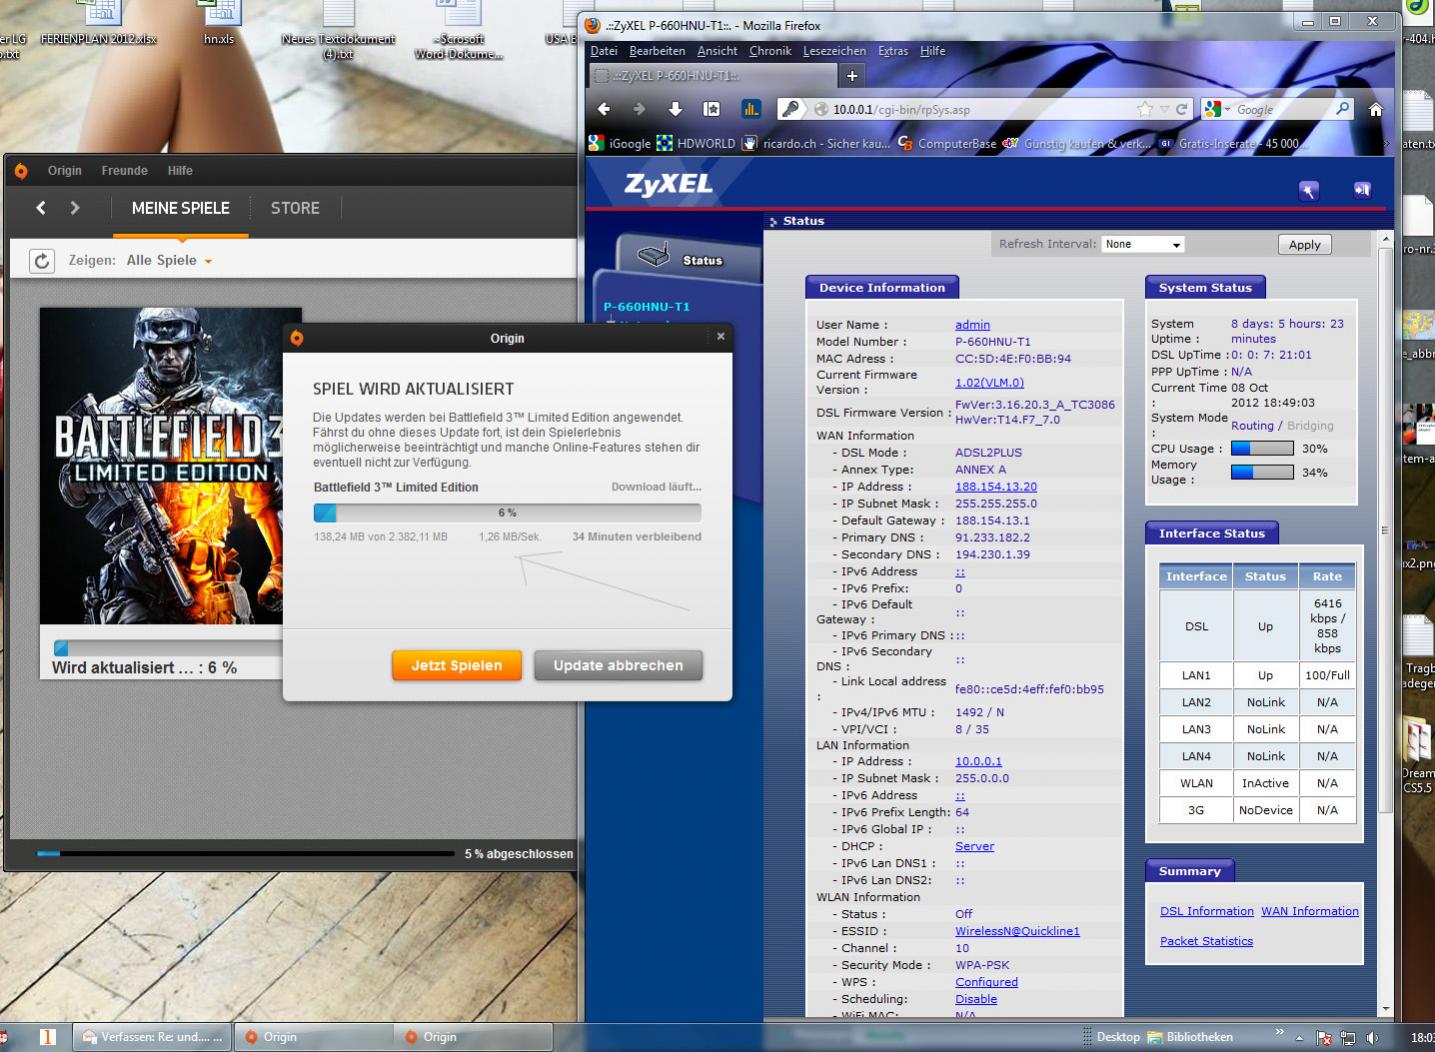The image size is (1435, 1052).
Task: Navigate back in Origin client
Action: pos(41,208)
